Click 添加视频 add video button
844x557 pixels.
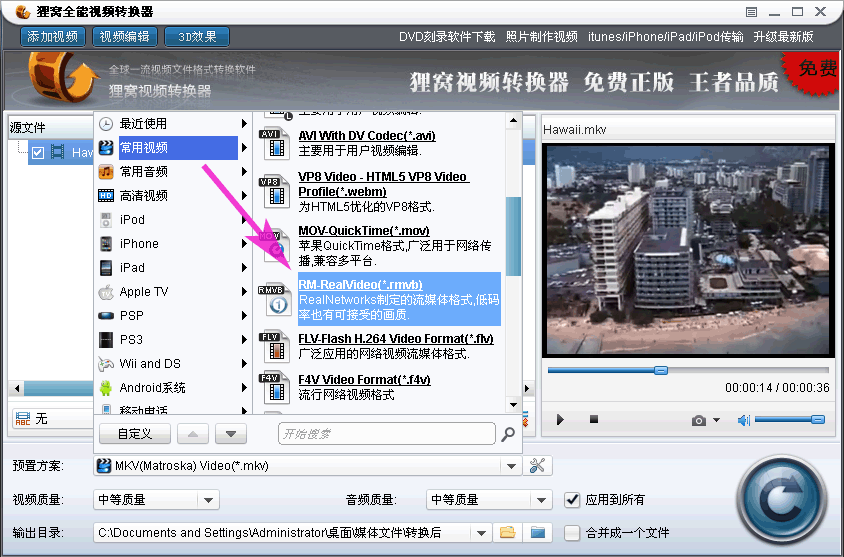53,37
